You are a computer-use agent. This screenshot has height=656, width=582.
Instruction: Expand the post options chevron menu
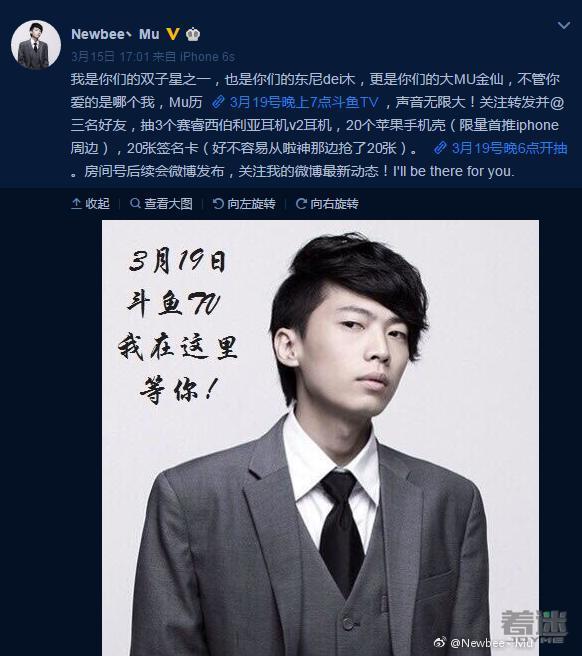(x=564, y=26)
